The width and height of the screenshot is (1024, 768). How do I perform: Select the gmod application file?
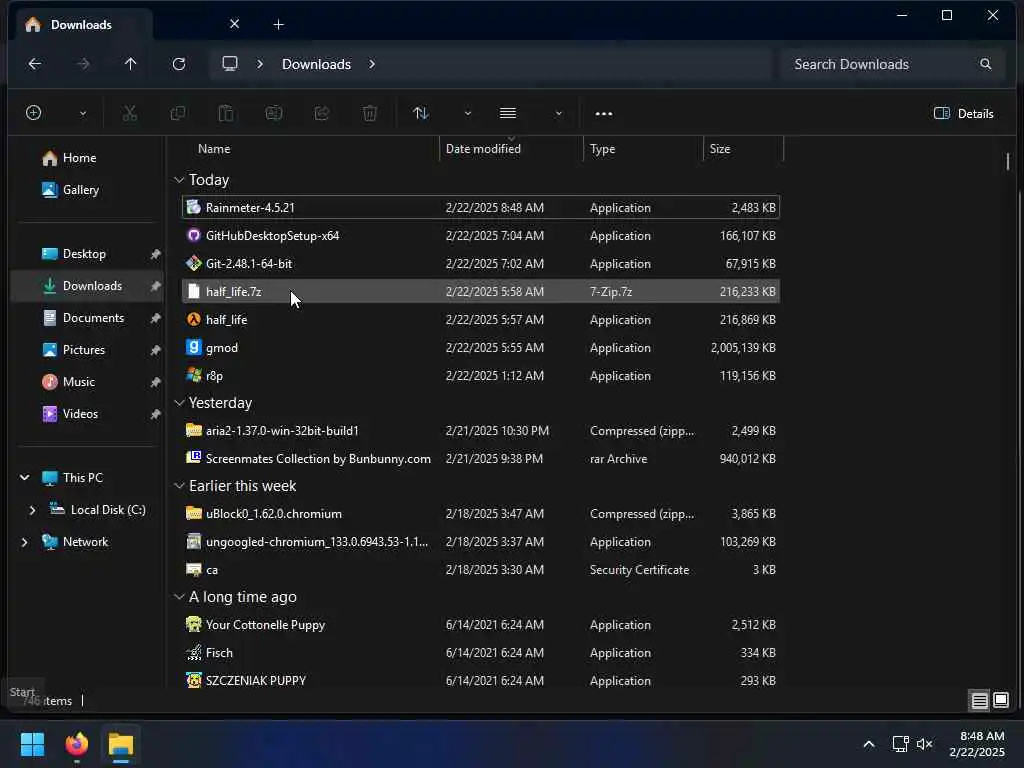(481, 348)
